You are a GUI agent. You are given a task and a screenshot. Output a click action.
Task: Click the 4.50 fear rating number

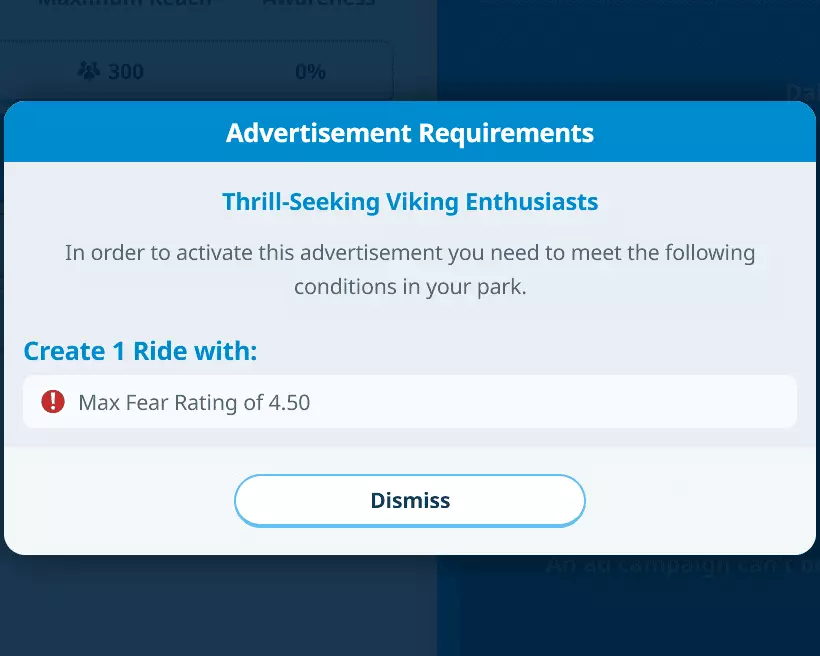[289, 403]
